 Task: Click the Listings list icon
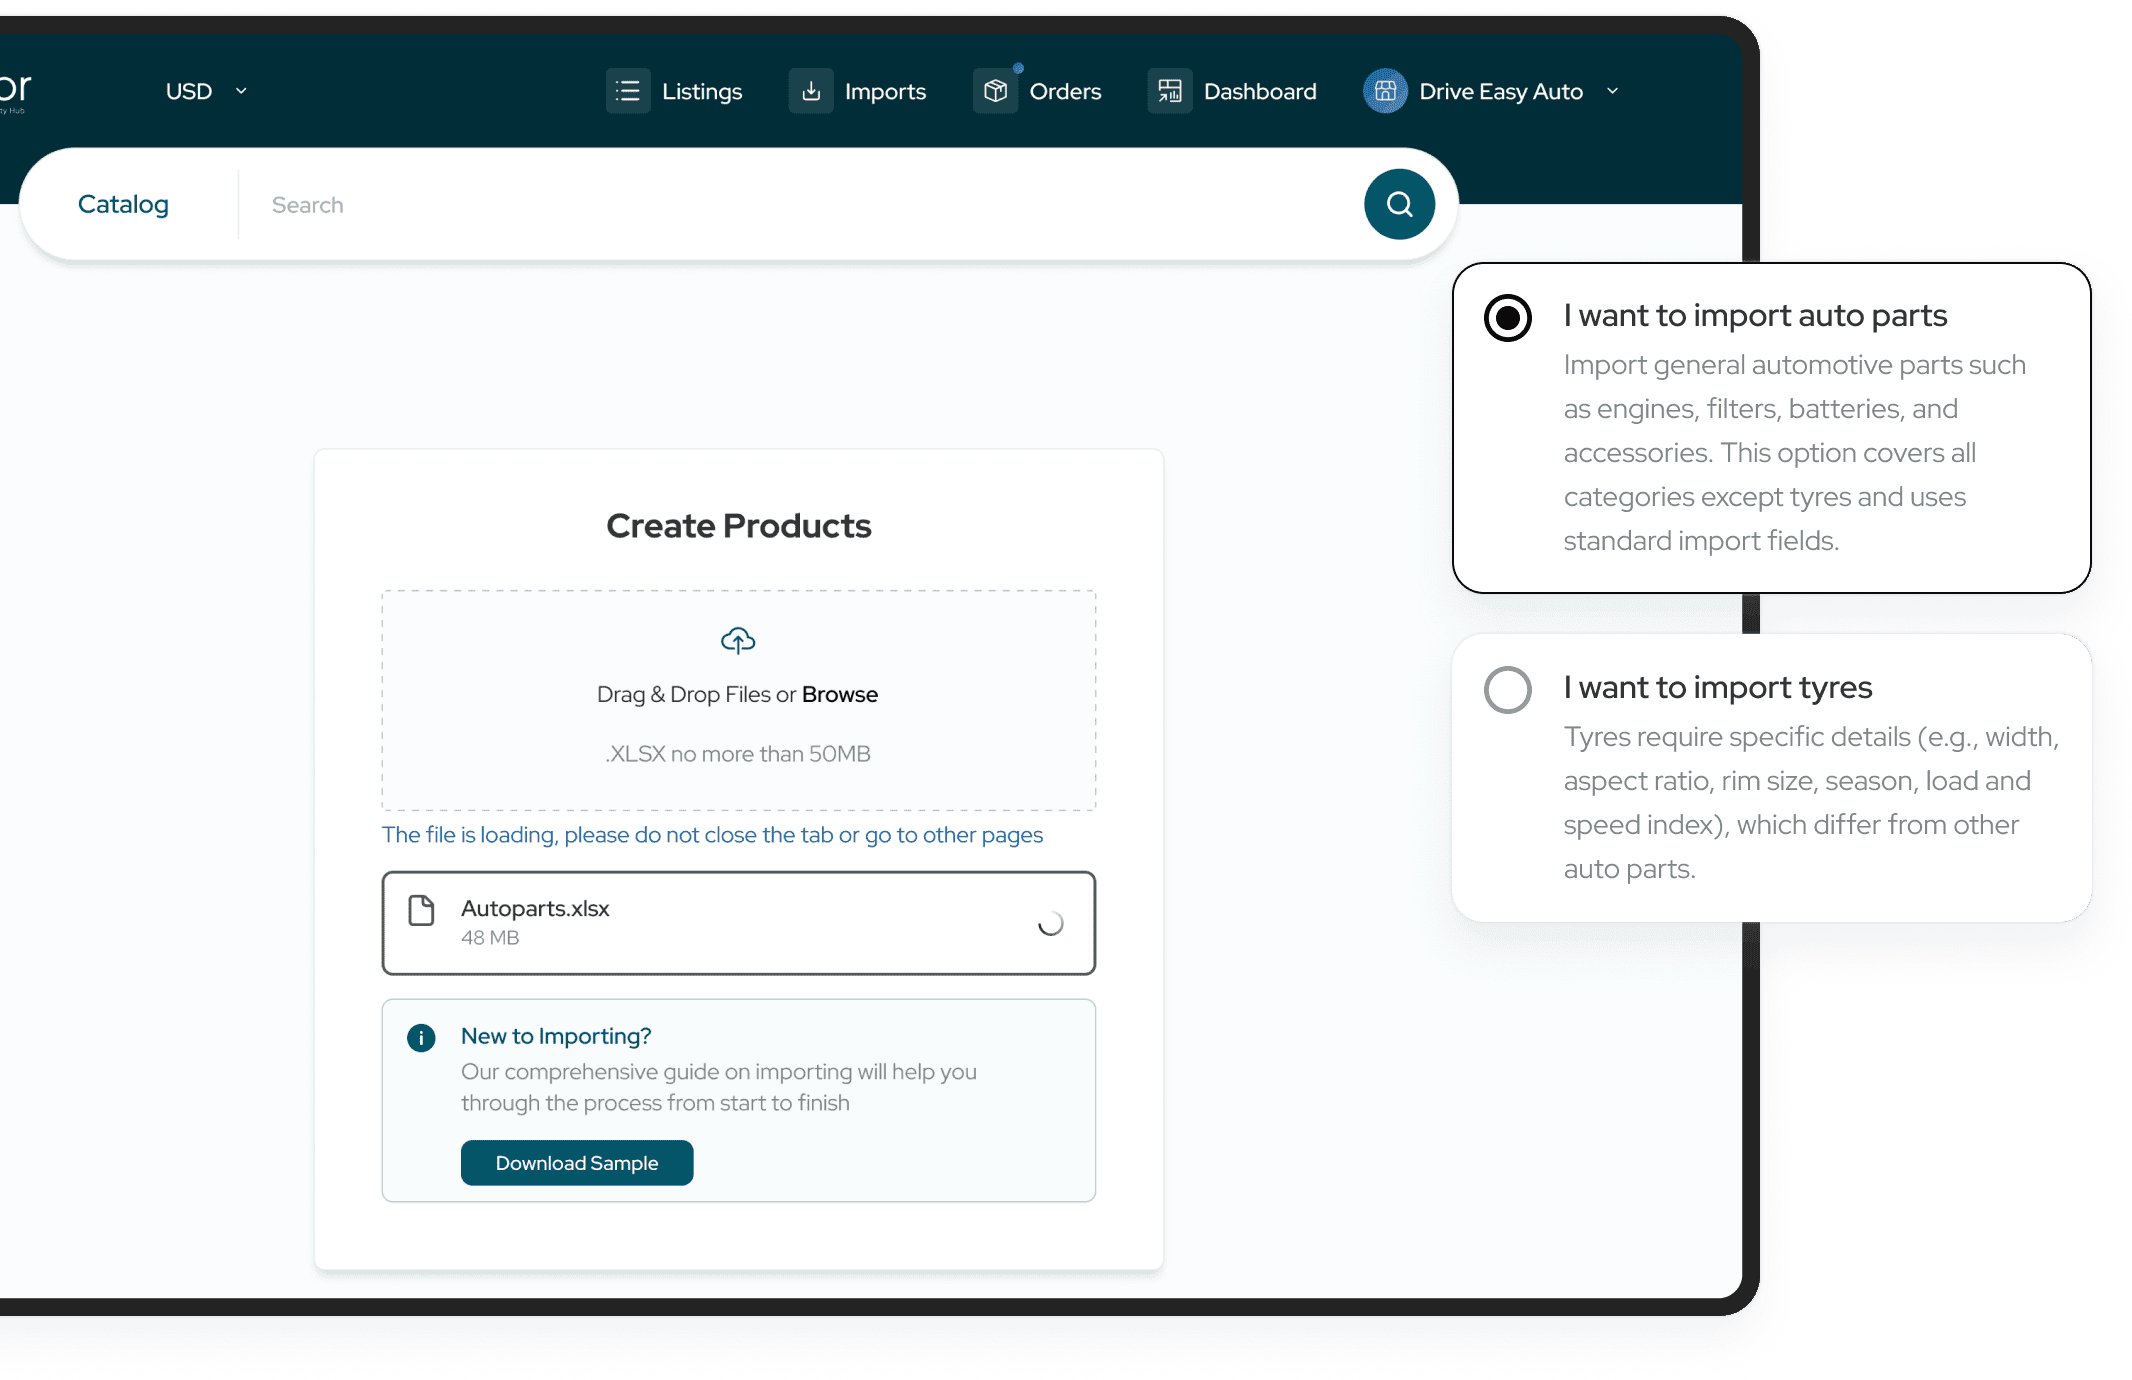click(x=628, y=91)
